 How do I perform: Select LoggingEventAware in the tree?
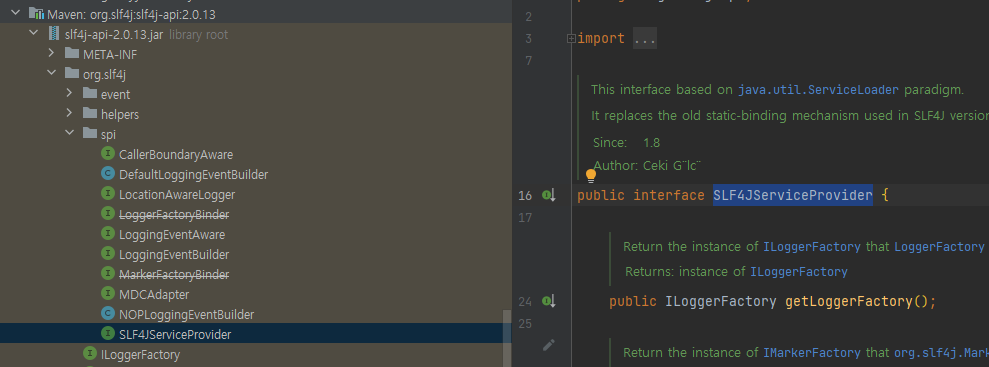pyautogui.click(x=172, y=235)
